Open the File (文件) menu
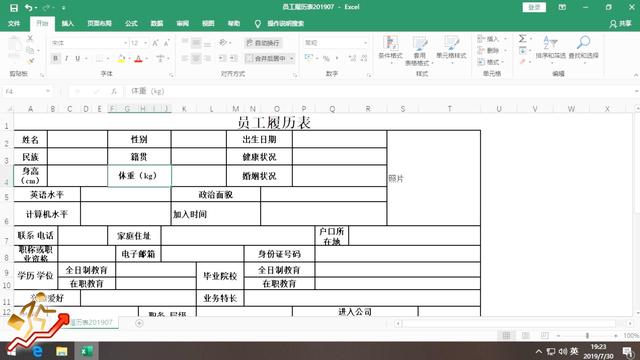Image resolution: width=640 pixels, height=360 pixels. click(14, 24)
